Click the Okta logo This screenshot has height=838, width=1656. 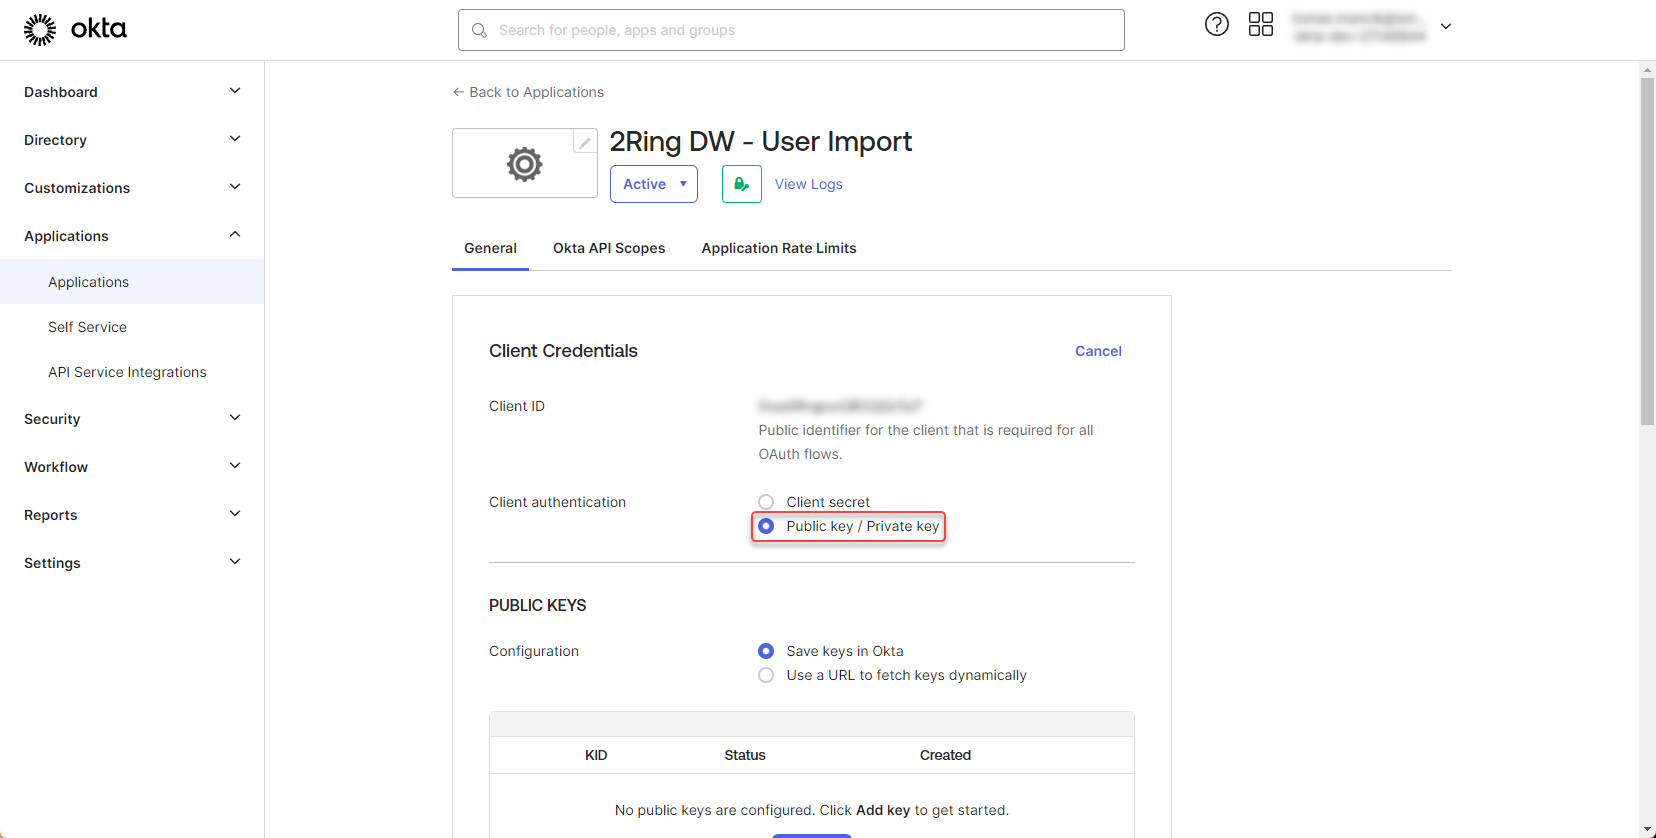[75, 29]
